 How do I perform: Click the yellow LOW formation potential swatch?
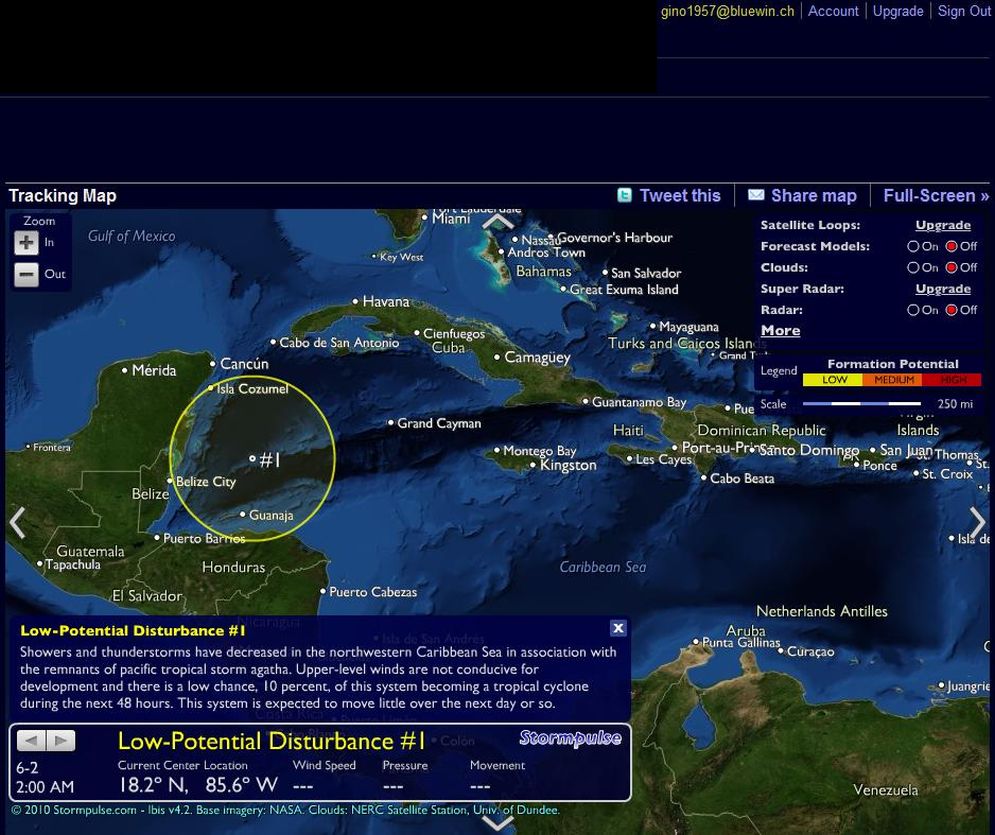834,380
